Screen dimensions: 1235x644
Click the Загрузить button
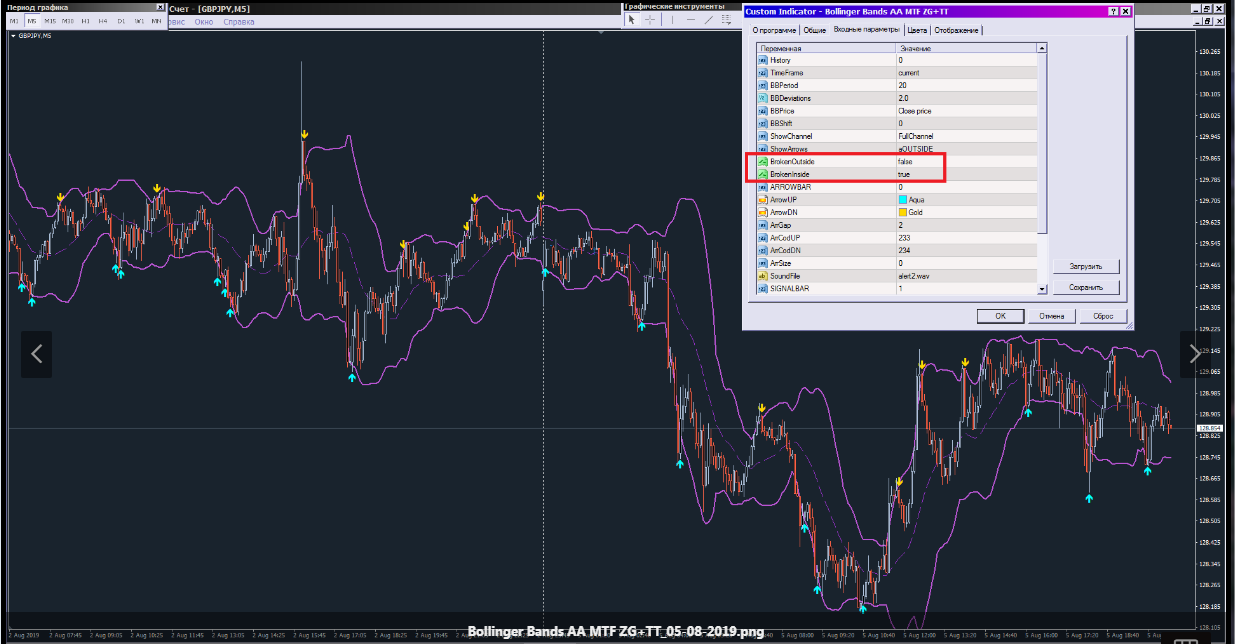1086,267
